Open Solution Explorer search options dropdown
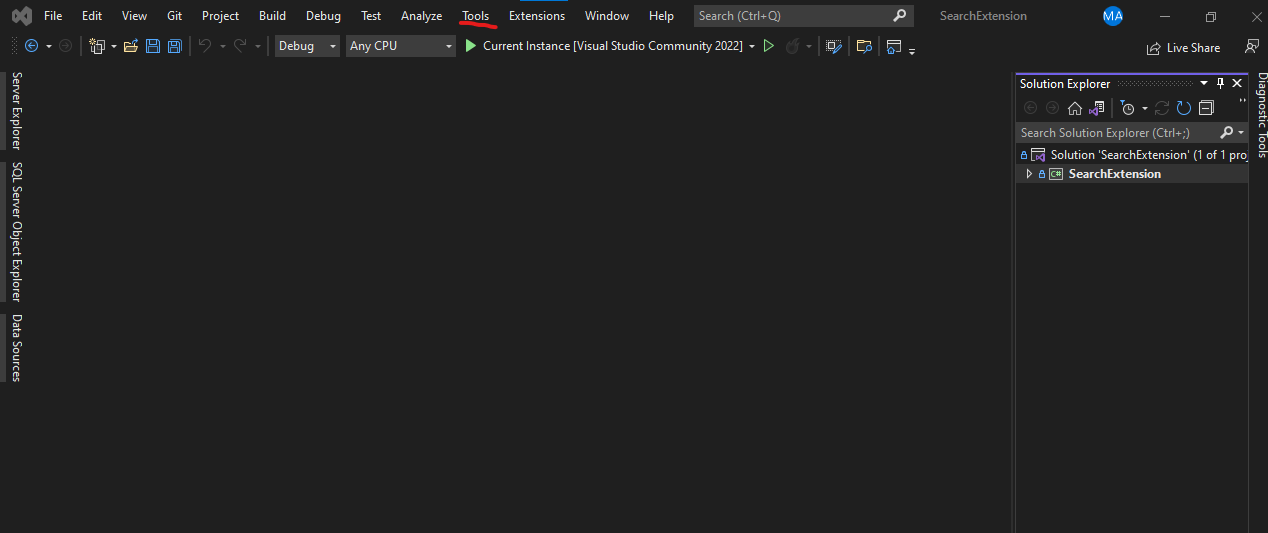The width and height of the screenshot is (1268, 533). click(1241, 132)
